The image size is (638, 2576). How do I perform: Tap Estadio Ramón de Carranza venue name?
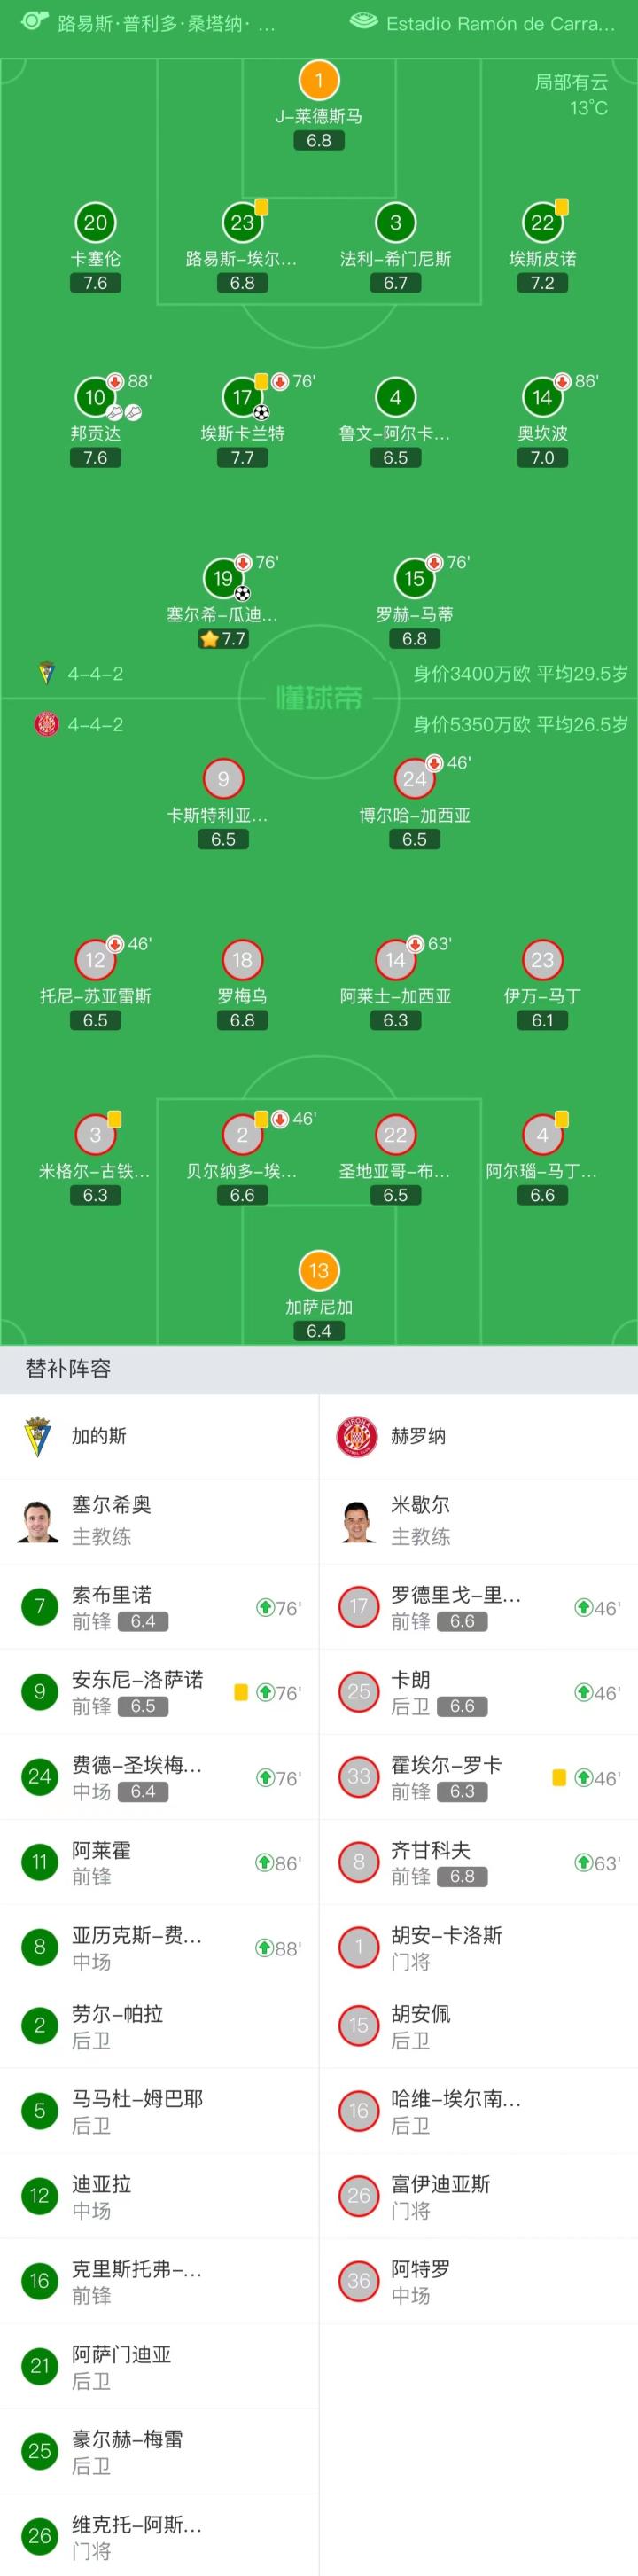(500, 23)
